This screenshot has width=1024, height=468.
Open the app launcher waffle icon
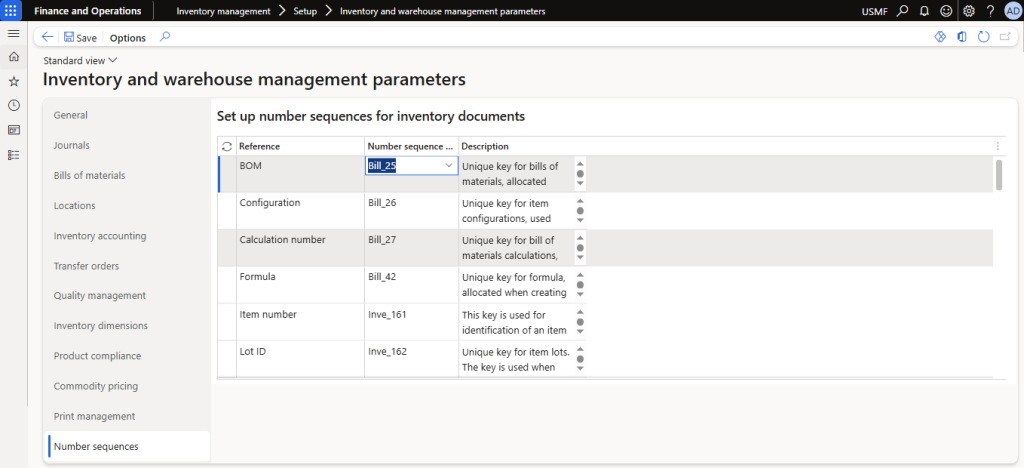13,11
